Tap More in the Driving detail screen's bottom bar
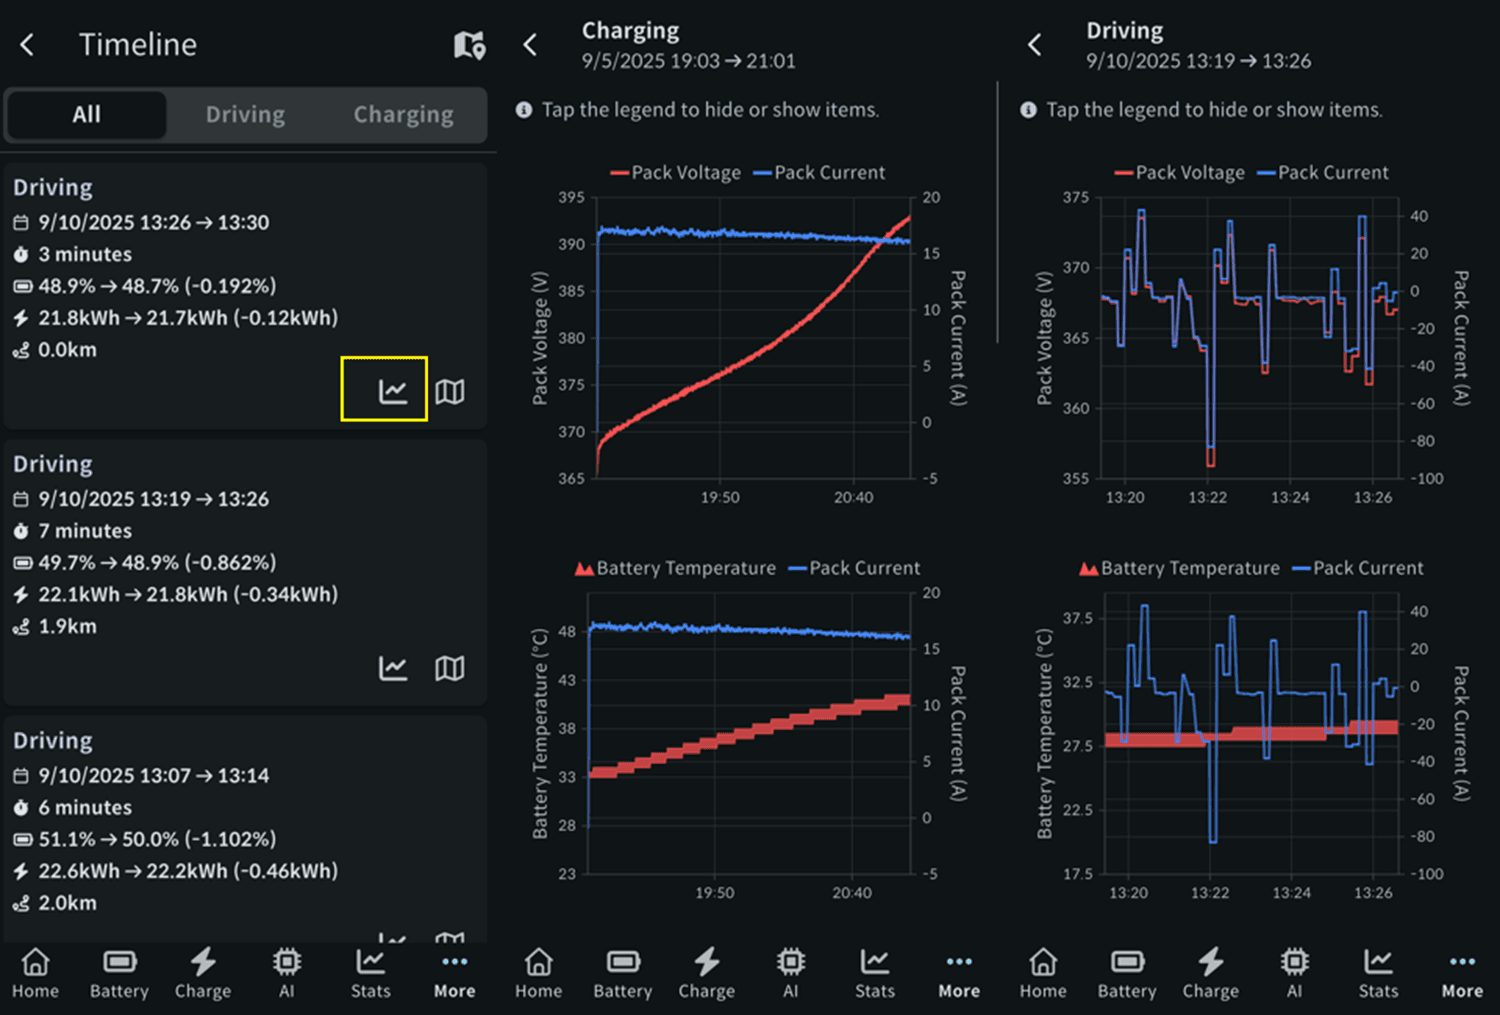The width and height of the screenshot is (1500, 1015). point(1463,974)
